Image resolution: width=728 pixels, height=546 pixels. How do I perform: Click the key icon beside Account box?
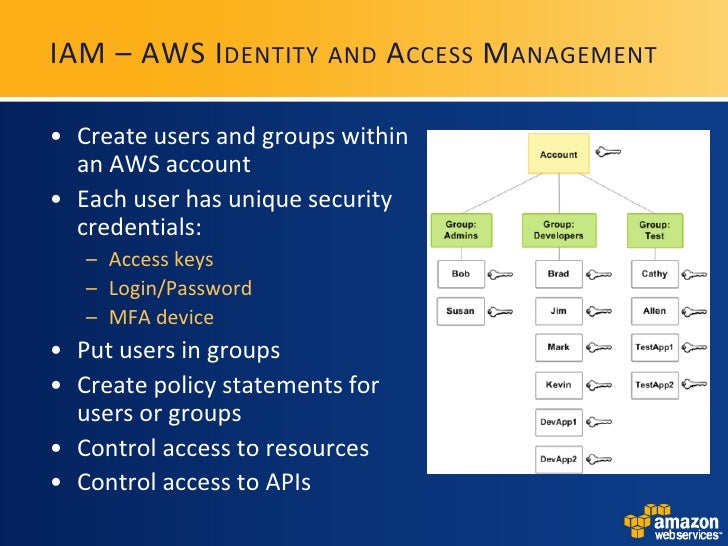pyautogui.click(x=608, y=152)
